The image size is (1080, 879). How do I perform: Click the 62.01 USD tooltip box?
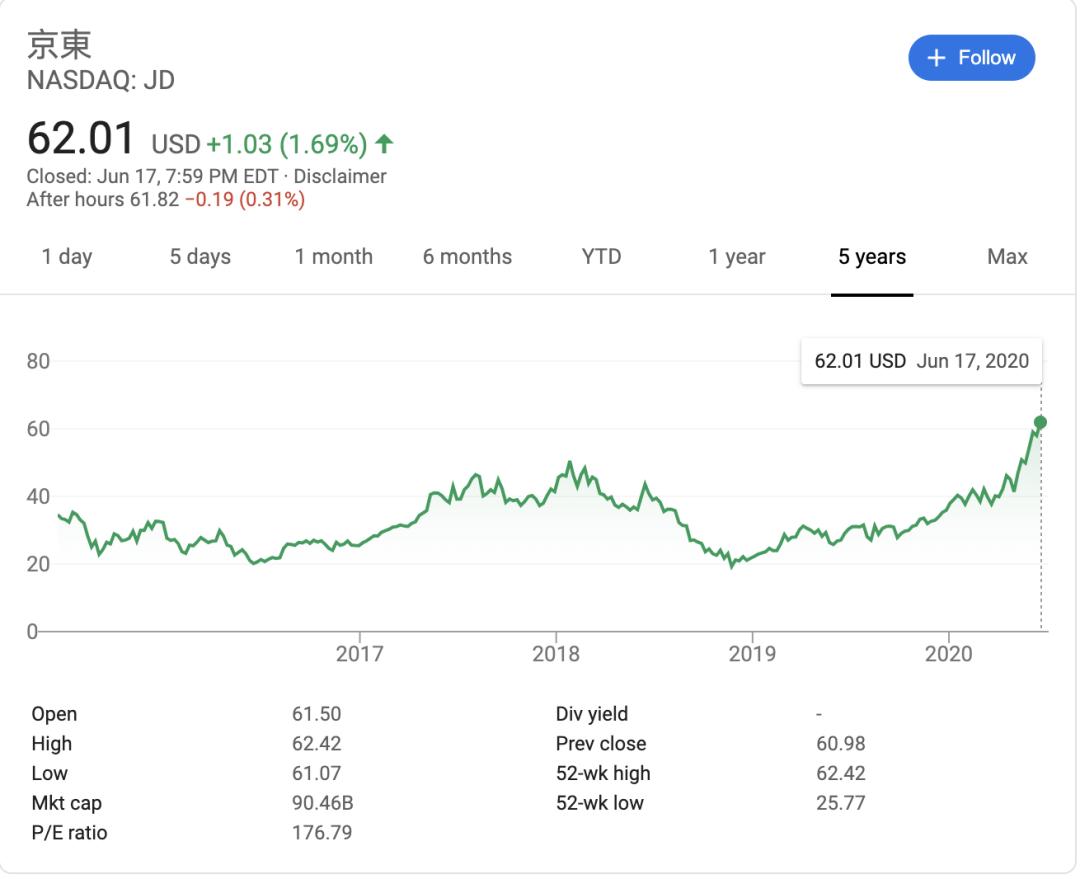pos(921,361)
